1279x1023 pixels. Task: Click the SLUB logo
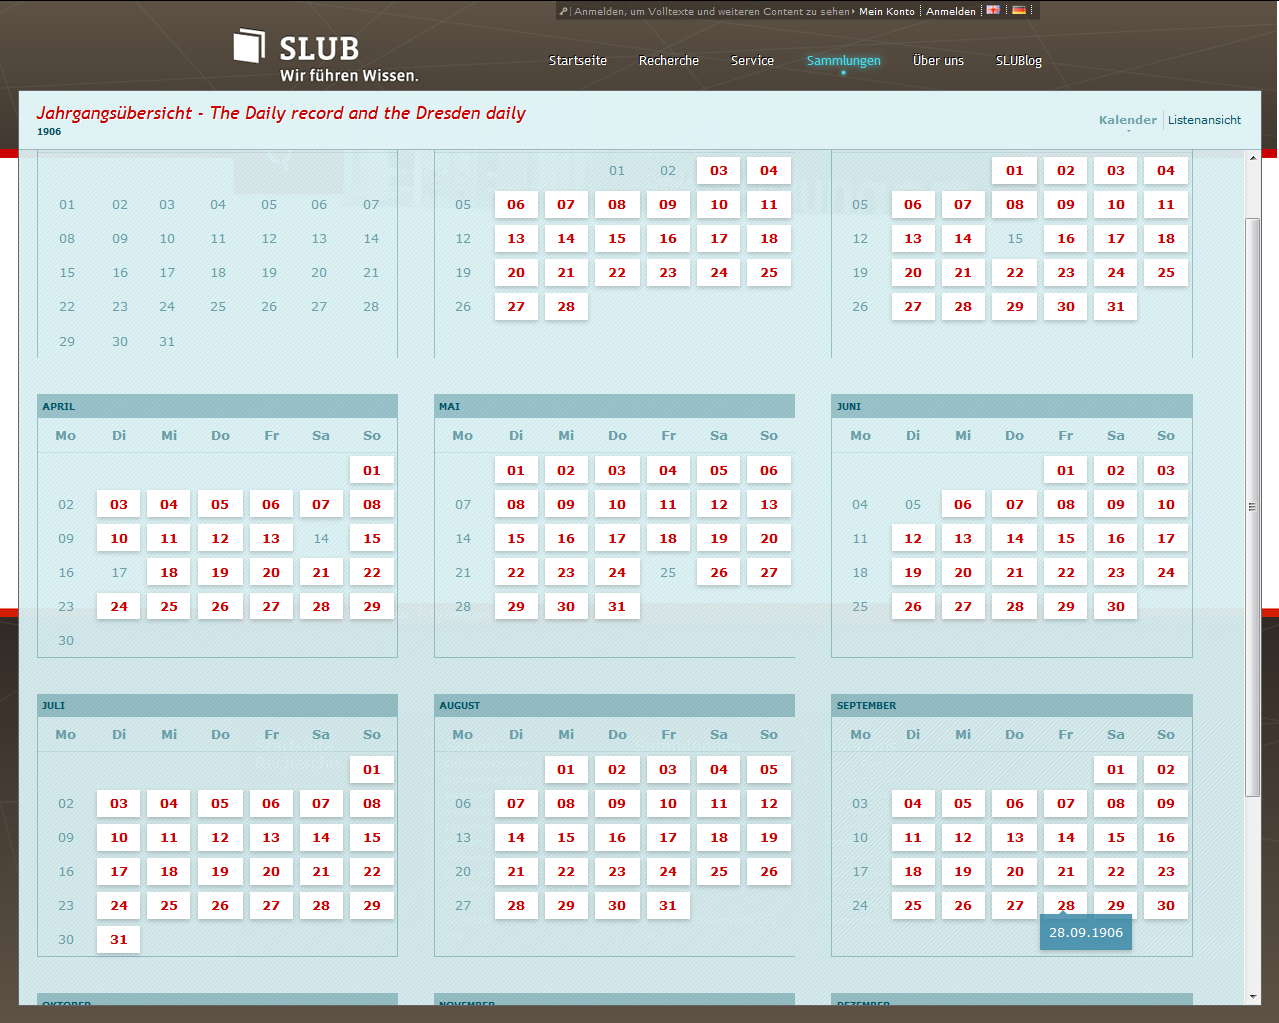pos(325,57)
